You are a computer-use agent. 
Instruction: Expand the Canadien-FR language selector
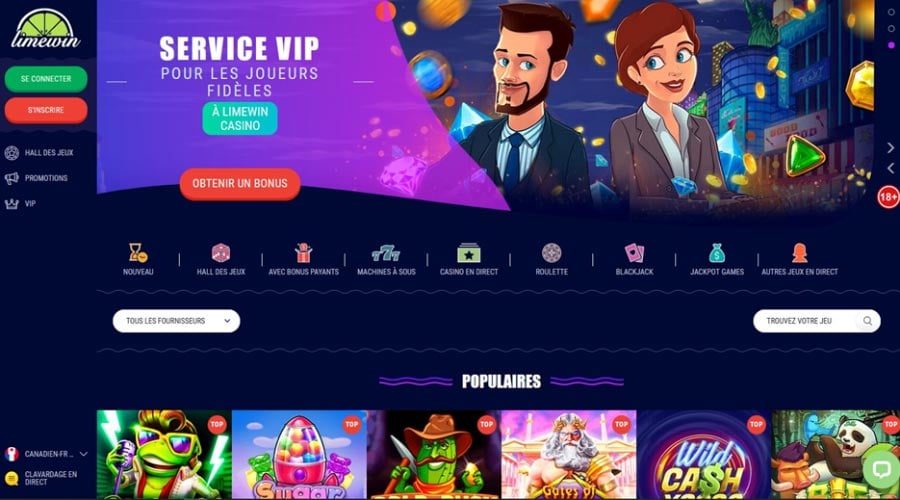pos(46,454)
